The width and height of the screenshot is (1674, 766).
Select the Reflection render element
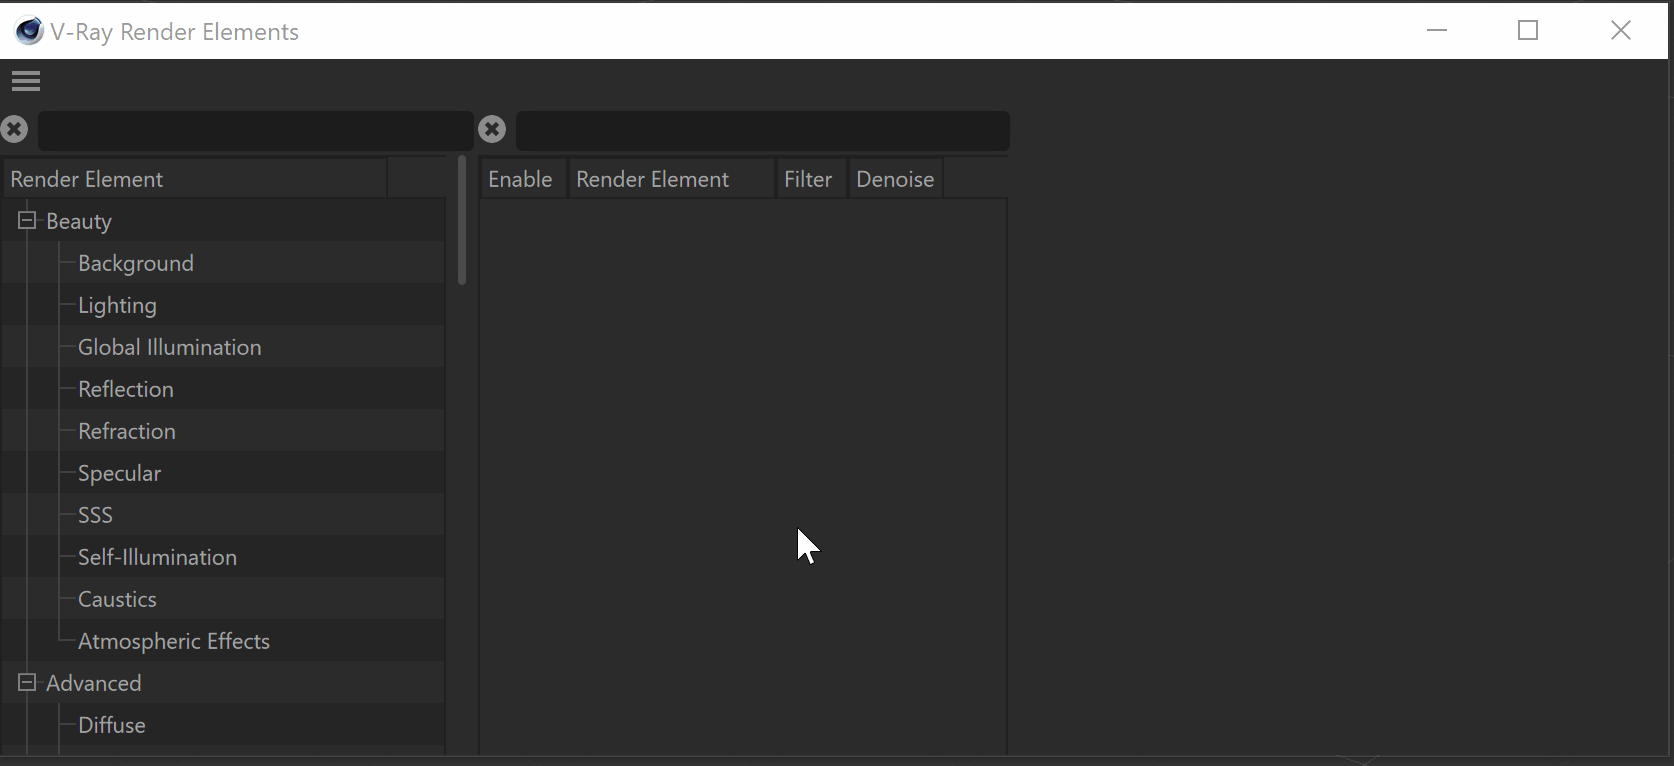point(126,389)
